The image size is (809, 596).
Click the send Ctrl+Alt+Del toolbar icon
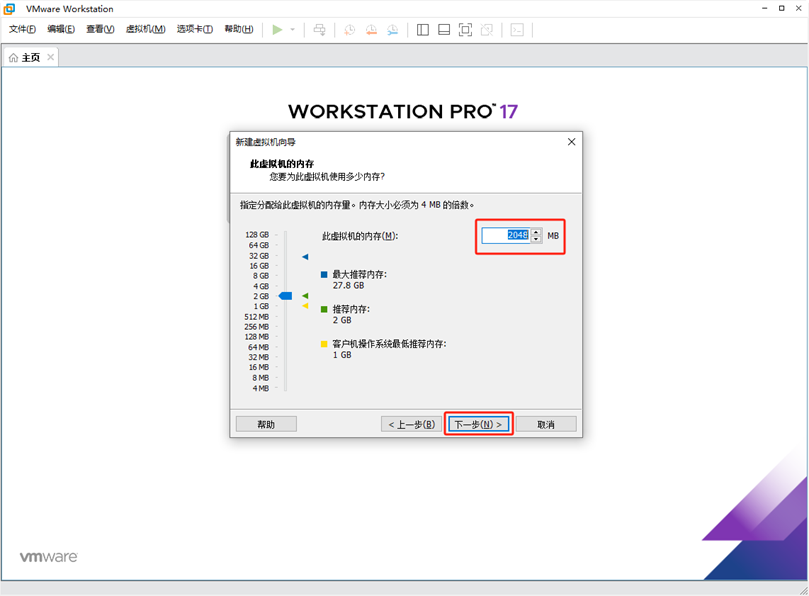319,29
